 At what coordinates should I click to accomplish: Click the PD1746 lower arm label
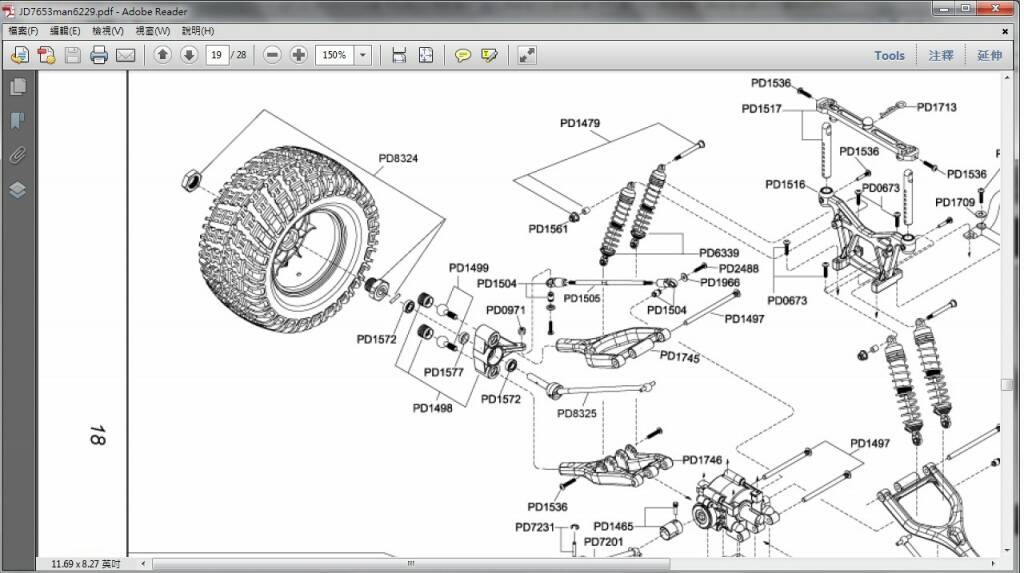coord(702,460)
